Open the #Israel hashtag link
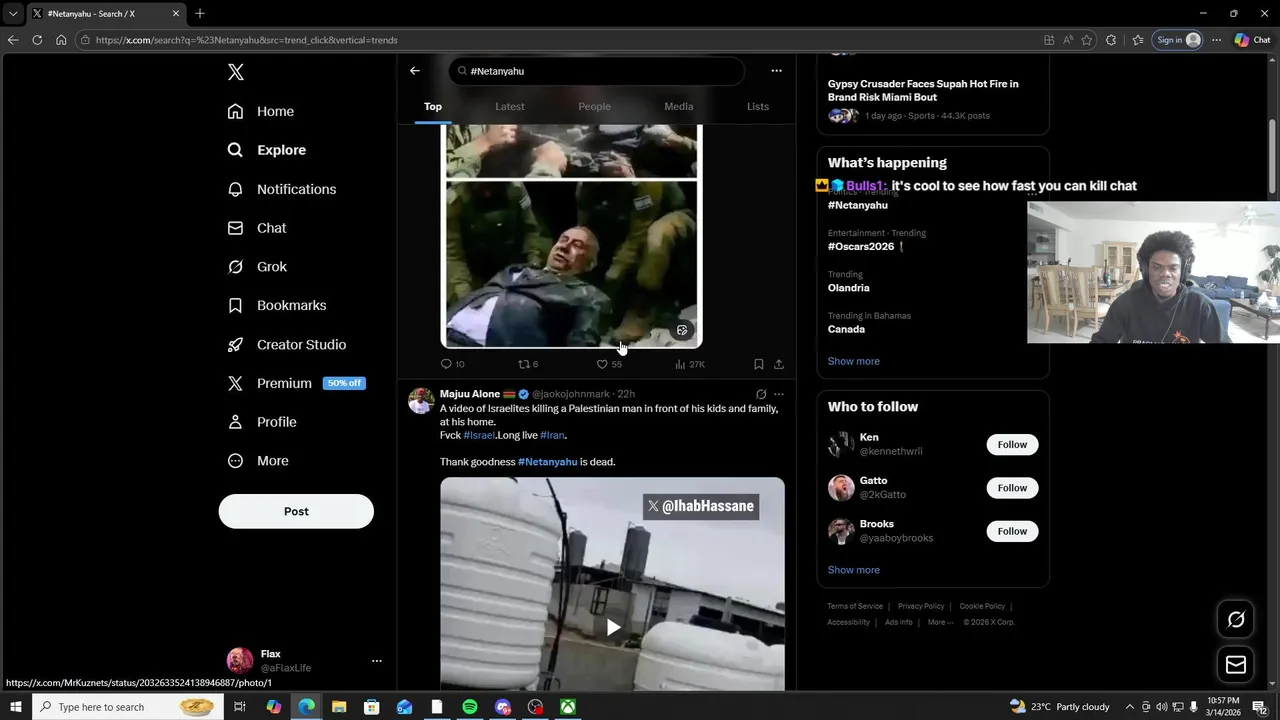The image size is (1280, 720). (x=479, y=435)
